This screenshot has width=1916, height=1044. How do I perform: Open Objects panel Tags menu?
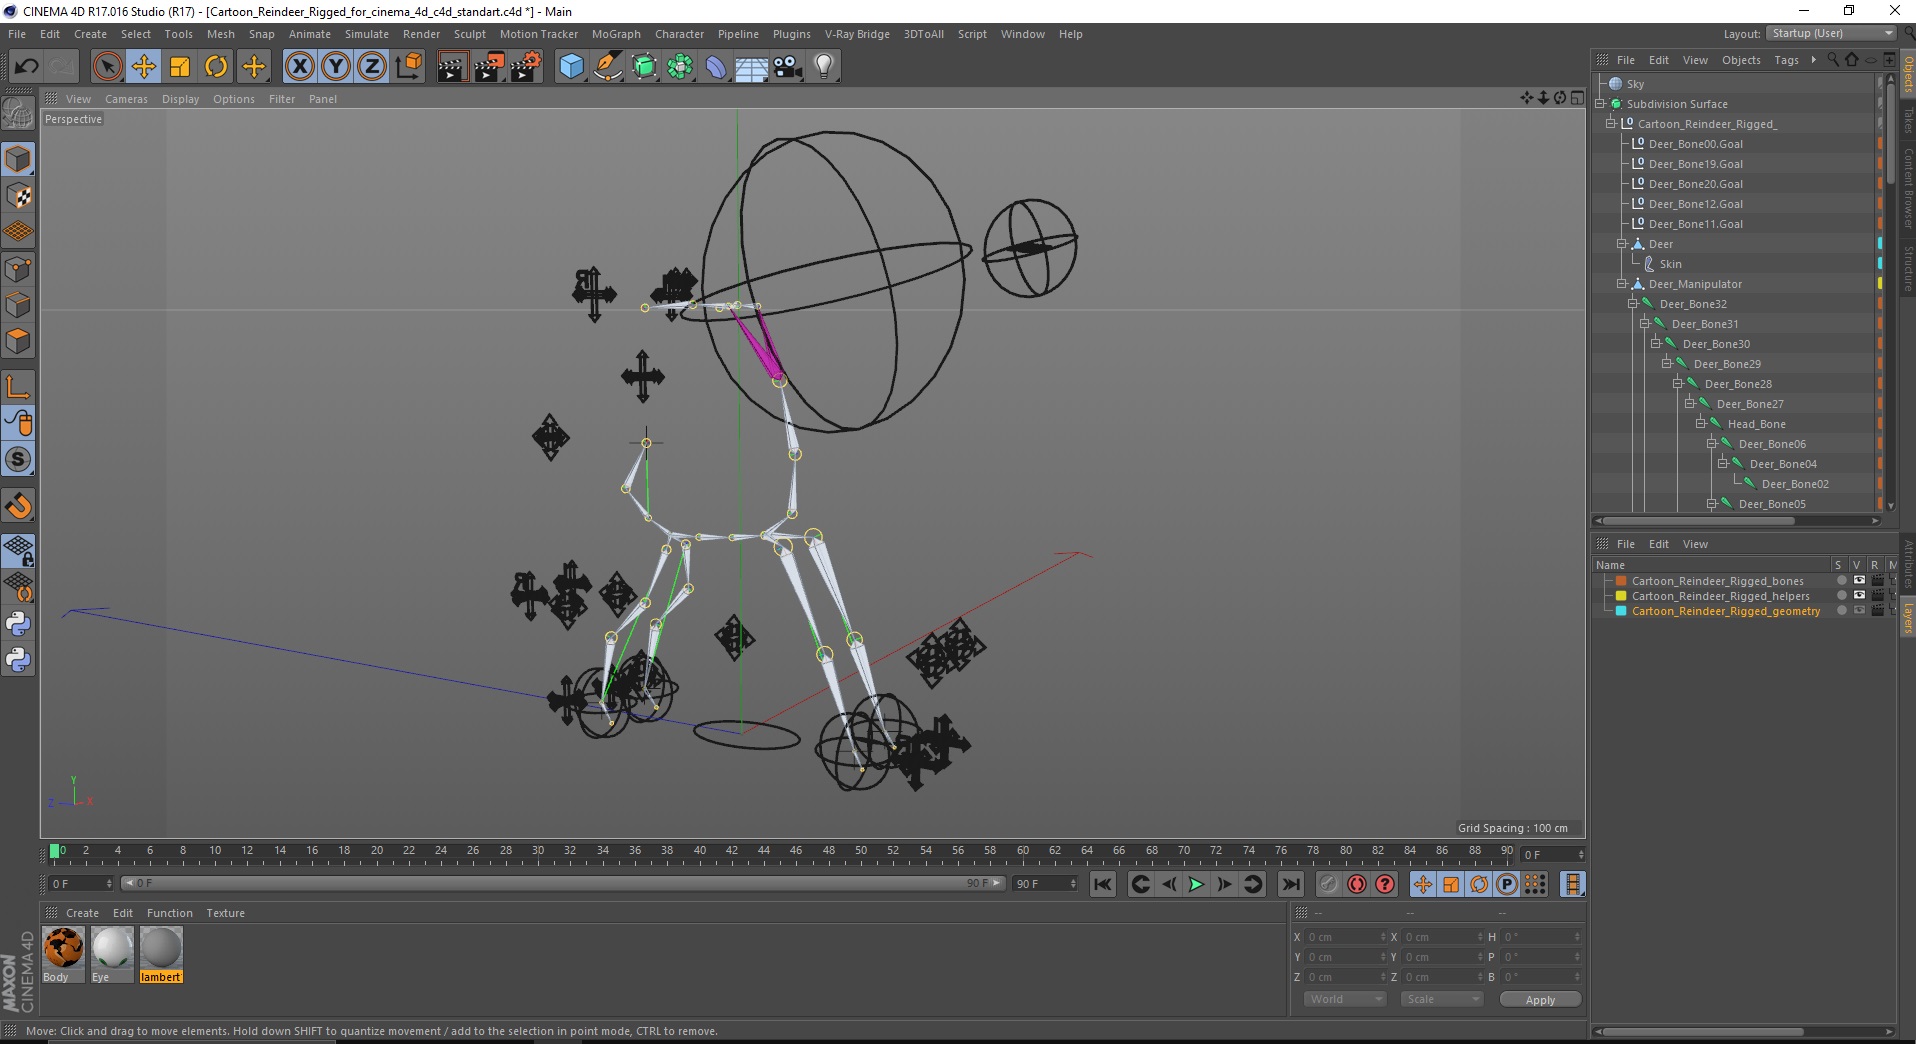(1786, 60)
